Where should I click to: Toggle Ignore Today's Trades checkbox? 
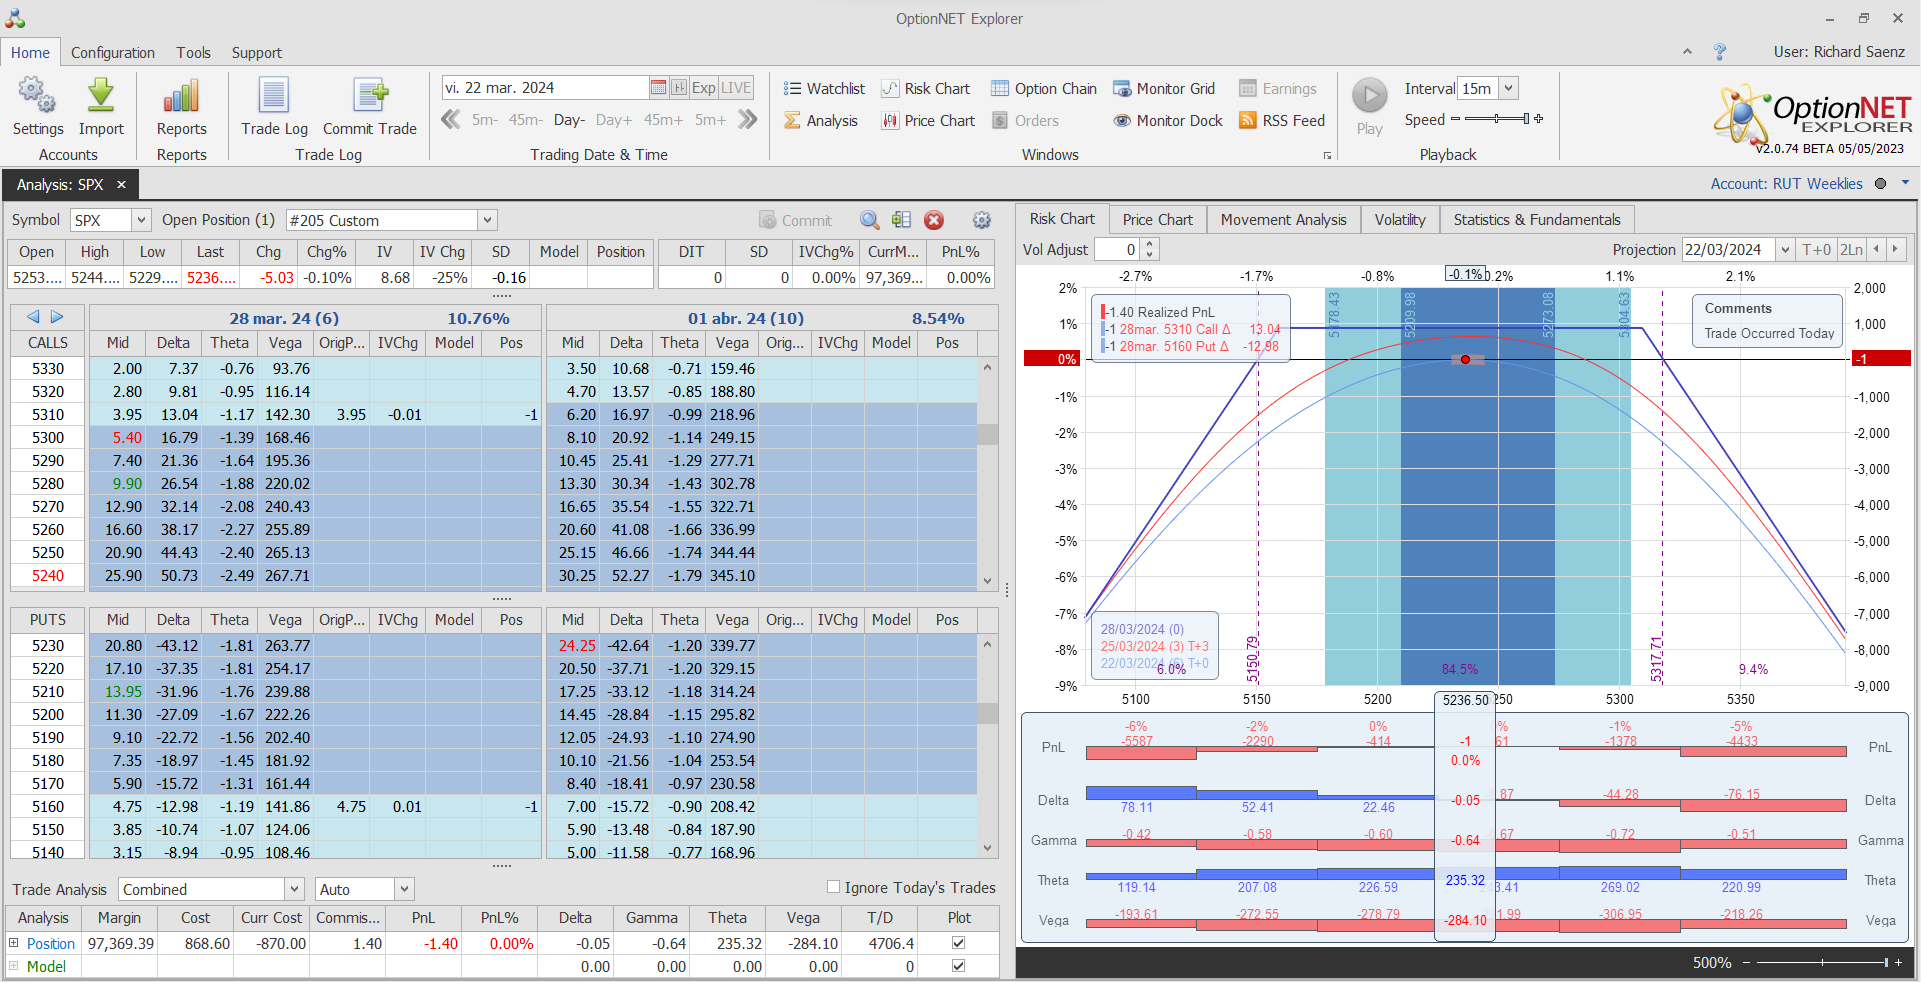833,887
